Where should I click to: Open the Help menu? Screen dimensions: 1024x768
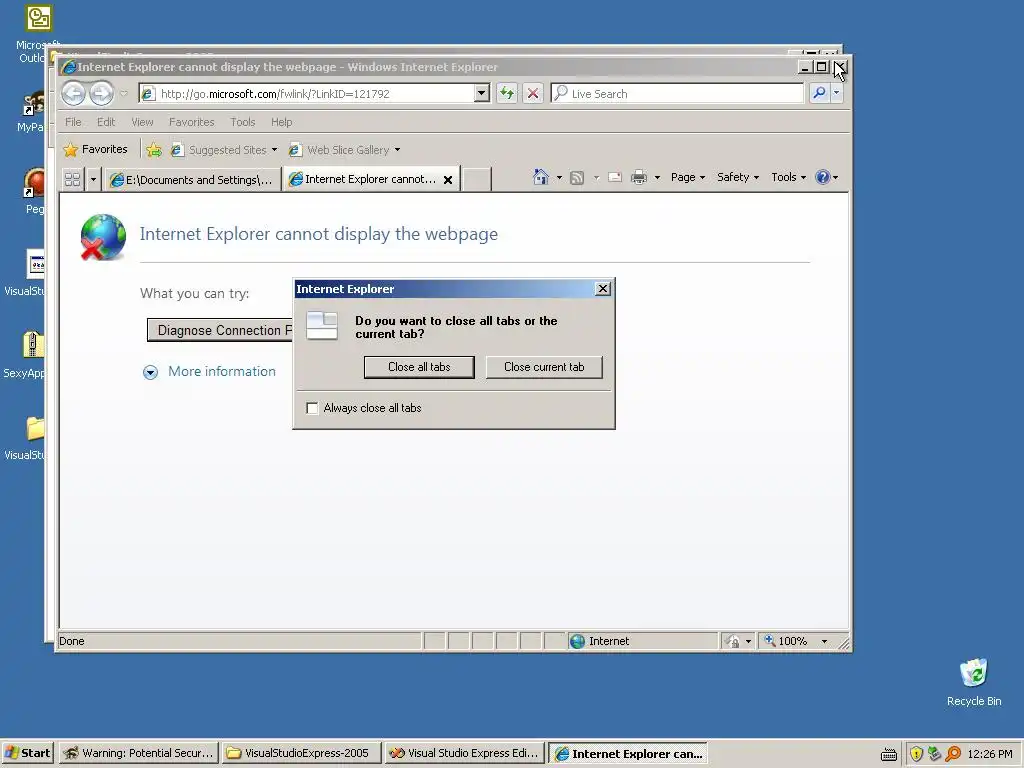pos(281,122)
